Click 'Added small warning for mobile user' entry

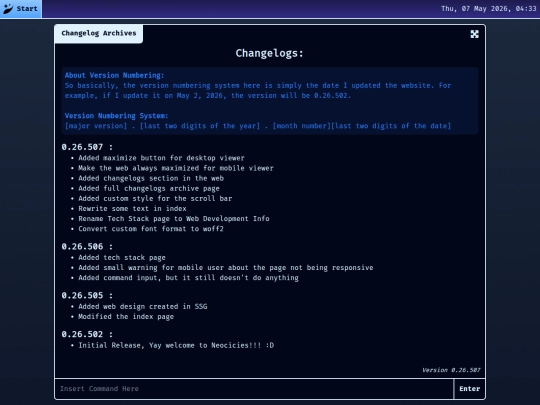(226, 268)
